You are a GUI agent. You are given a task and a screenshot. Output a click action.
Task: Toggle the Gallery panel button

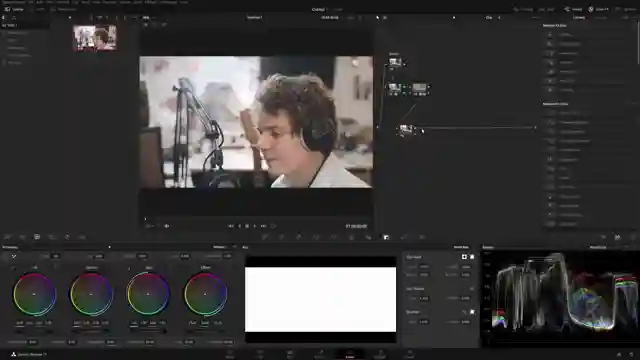pyautogui.click(x=14, y=9)
